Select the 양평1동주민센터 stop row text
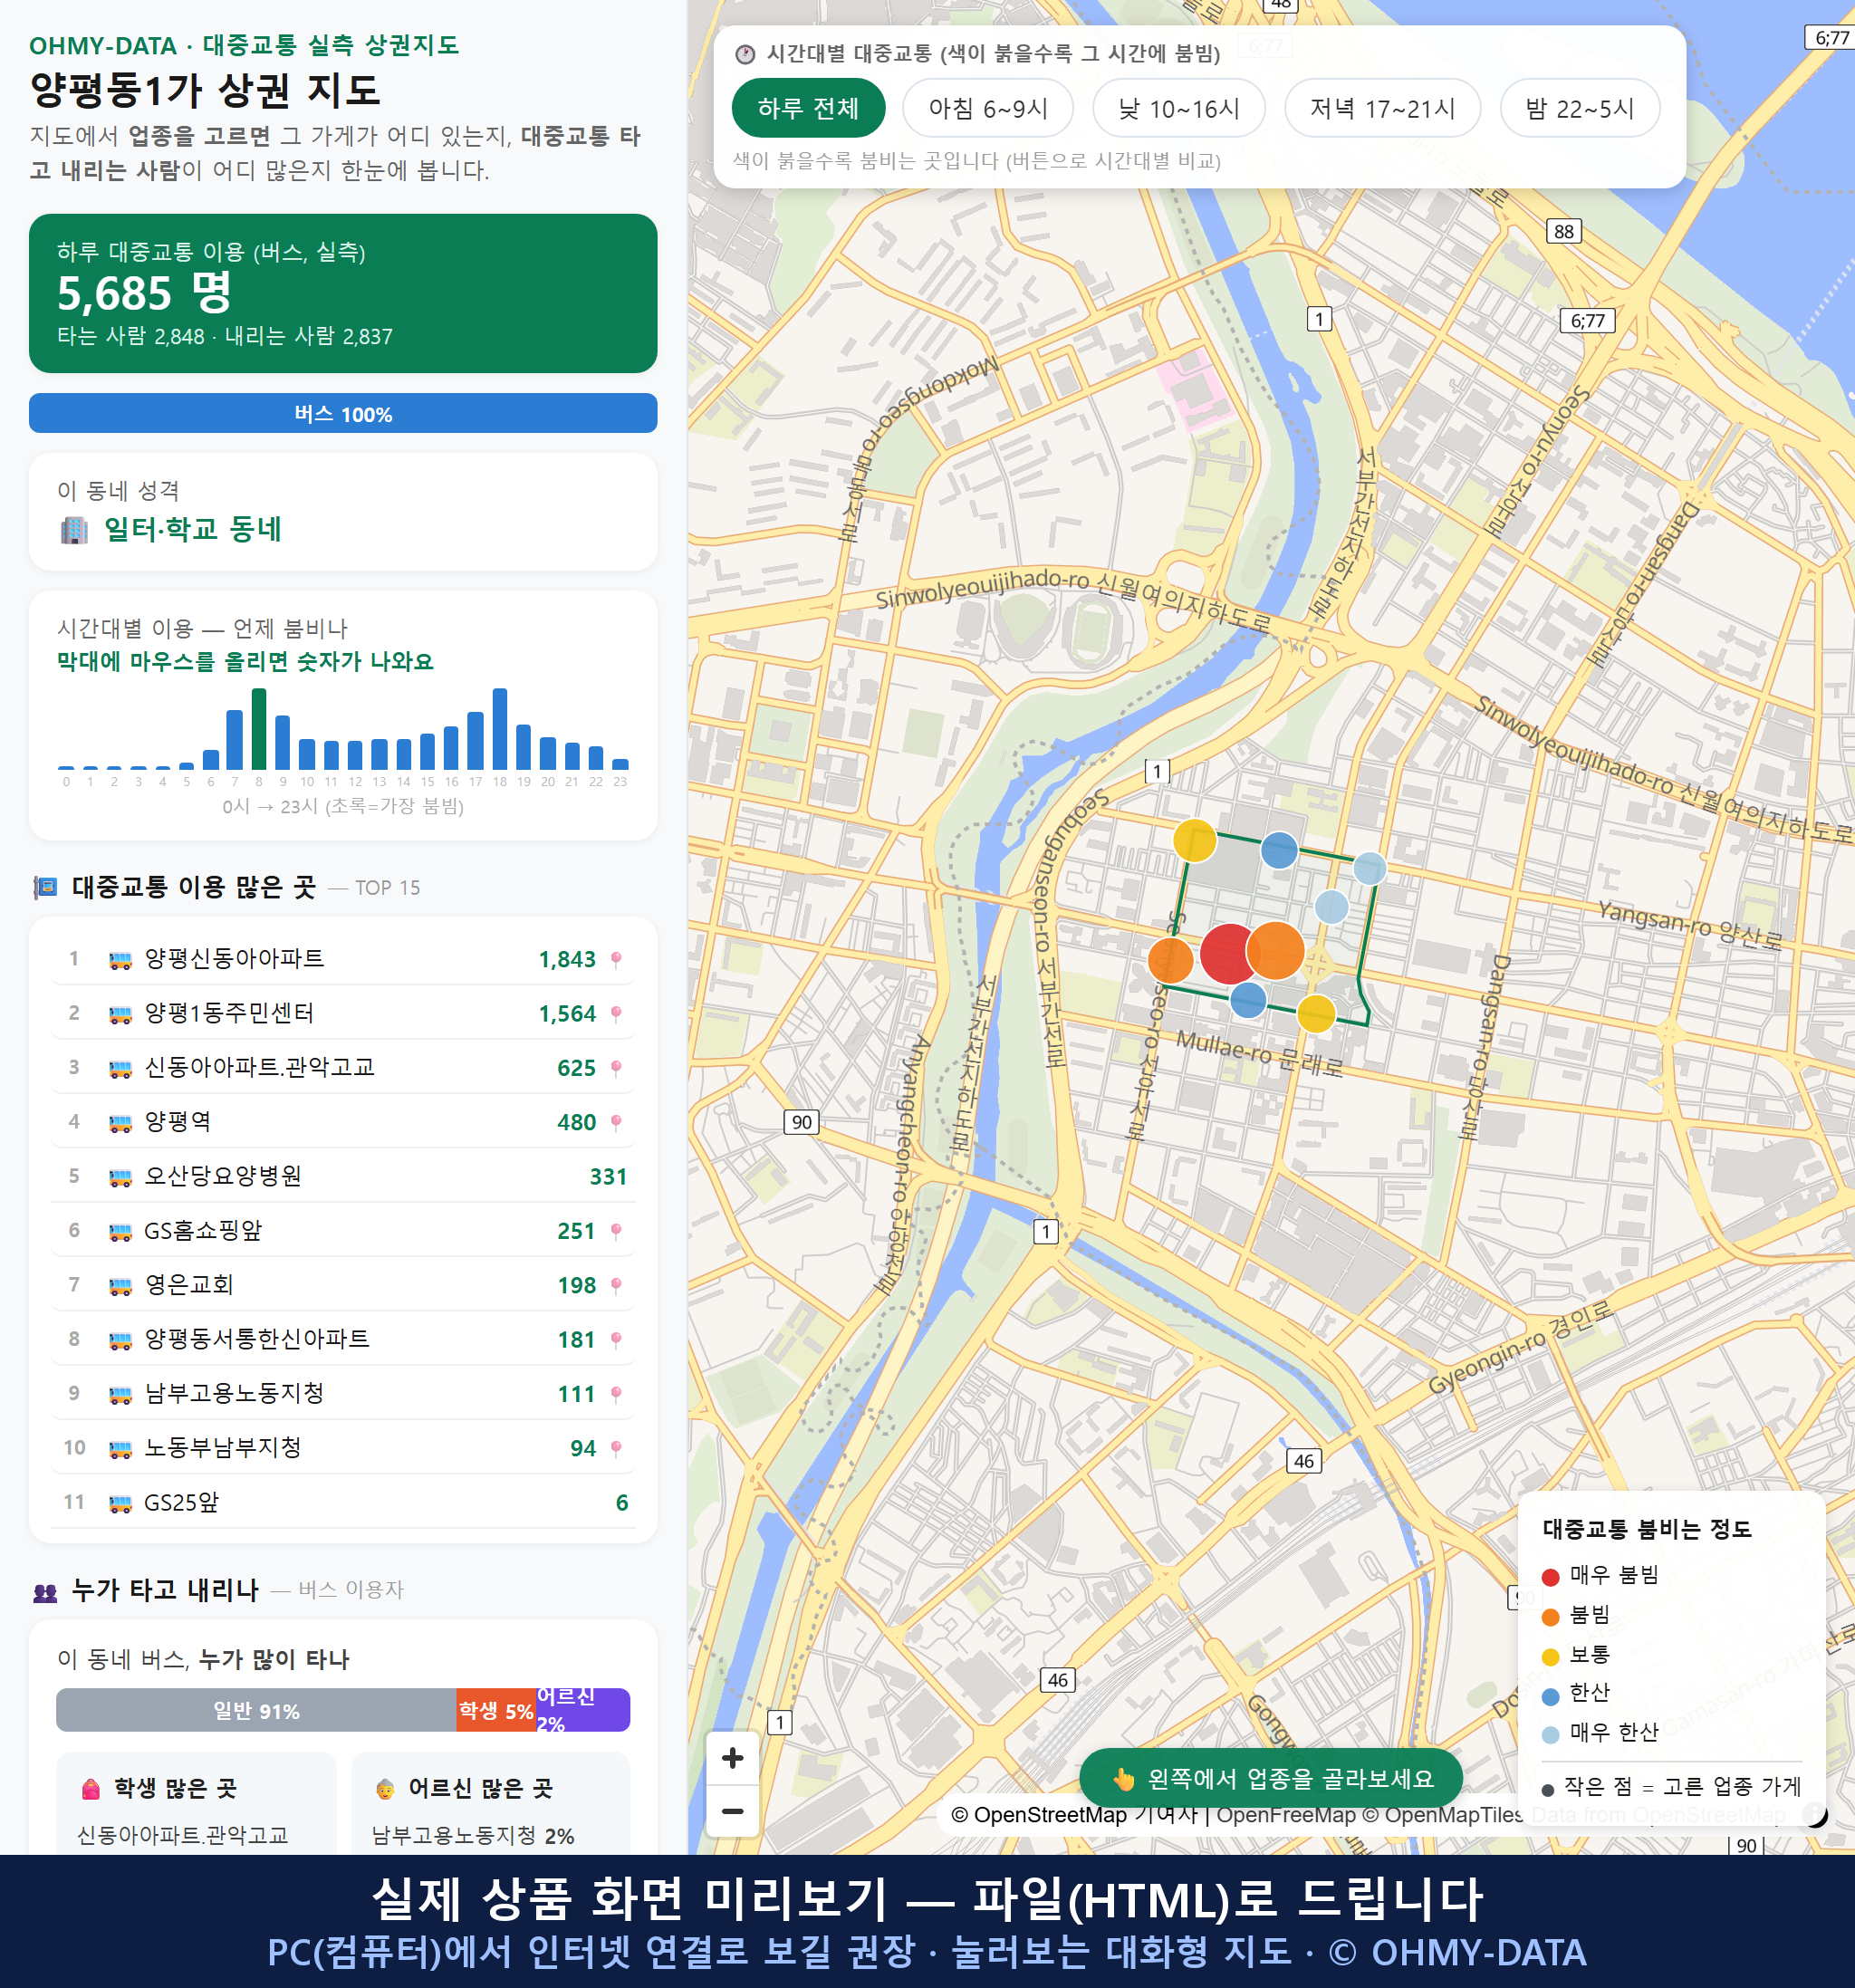 point(229,1013)
